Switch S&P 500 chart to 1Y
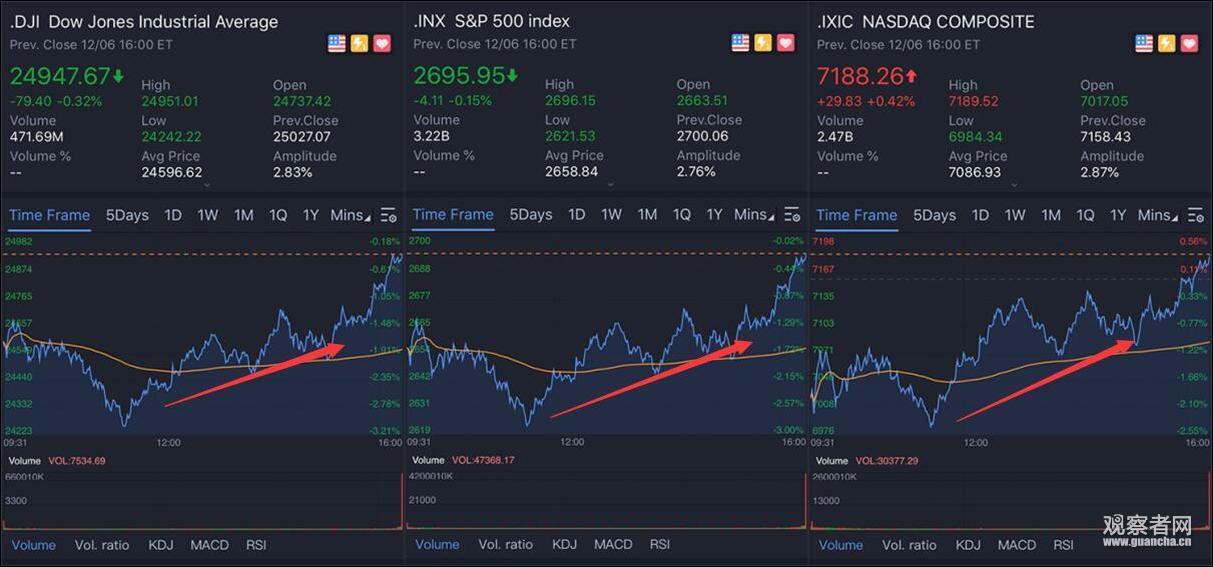 pyautogui.click(x=715, y=214)
